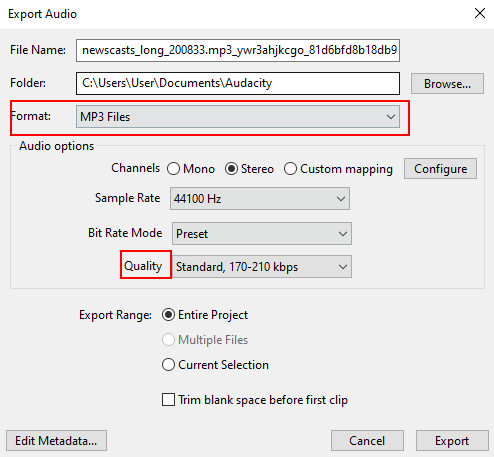
Task: Click the Export Audio title text
Action: [42, 14]
